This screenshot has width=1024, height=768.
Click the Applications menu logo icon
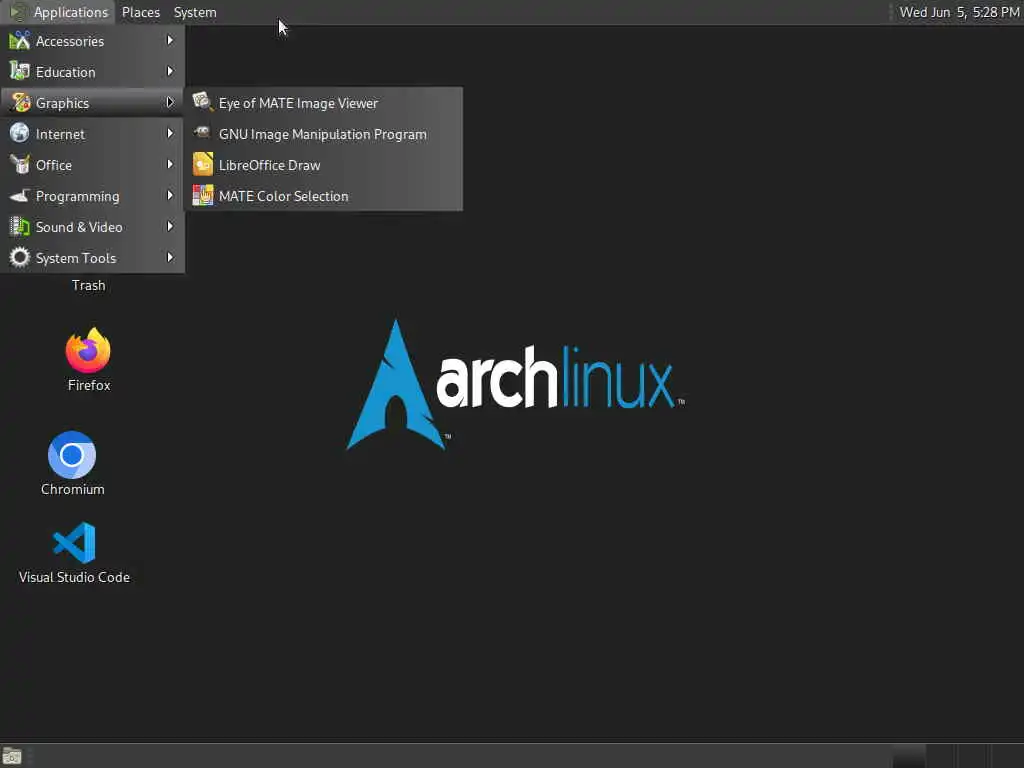[18, 12]
